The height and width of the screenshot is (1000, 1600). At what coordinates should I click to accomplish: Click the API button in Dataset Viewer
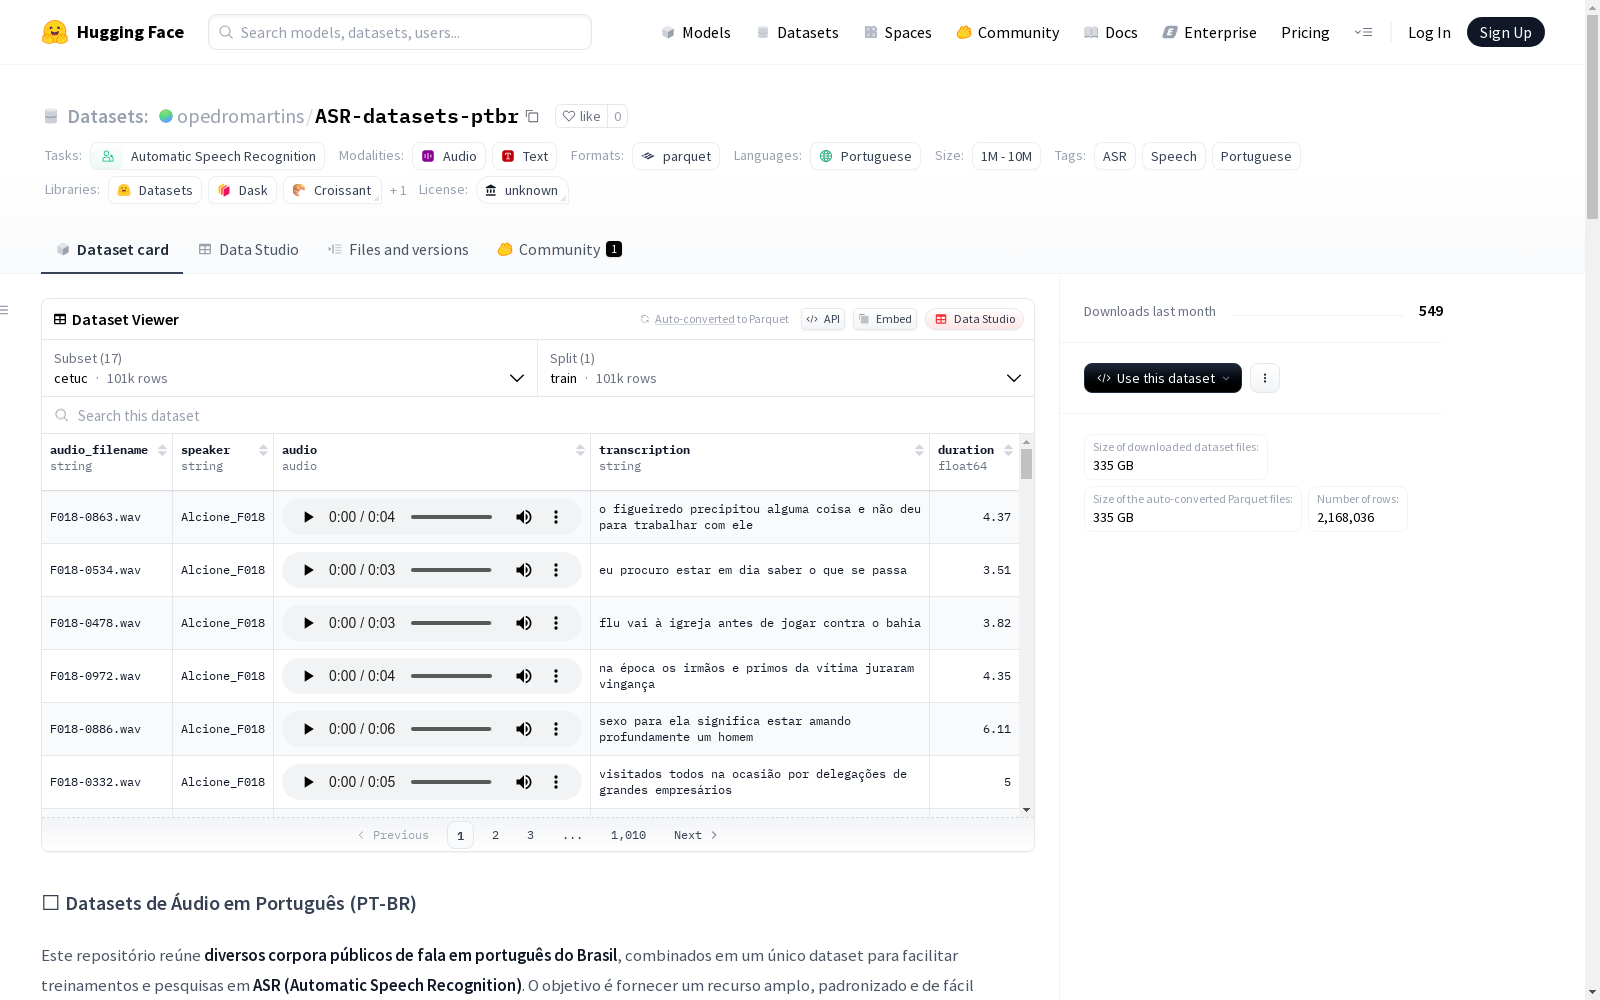coord(823,319)
